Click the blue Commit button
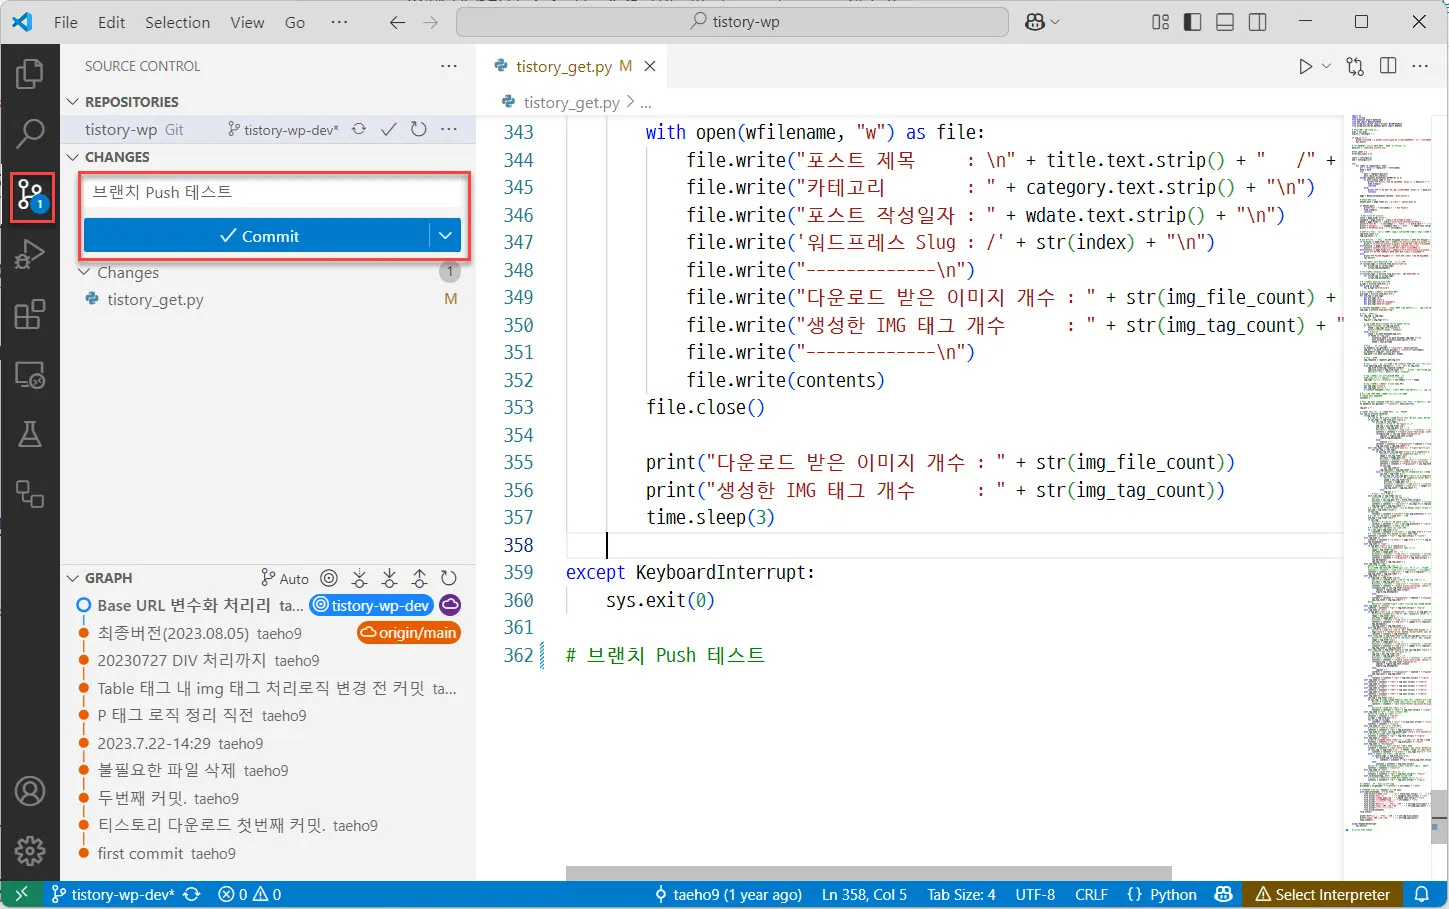 pos(262,235)
